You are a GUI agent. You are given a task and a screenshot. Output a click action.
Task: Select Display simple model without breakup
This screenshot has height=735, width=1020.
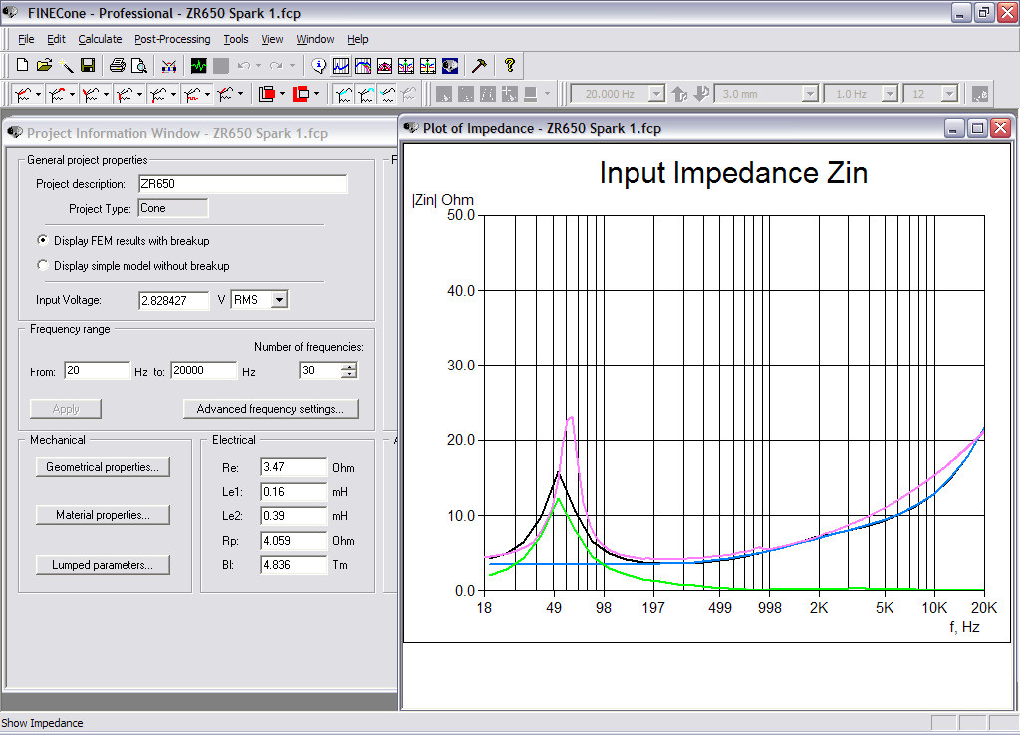click(43, 265)
